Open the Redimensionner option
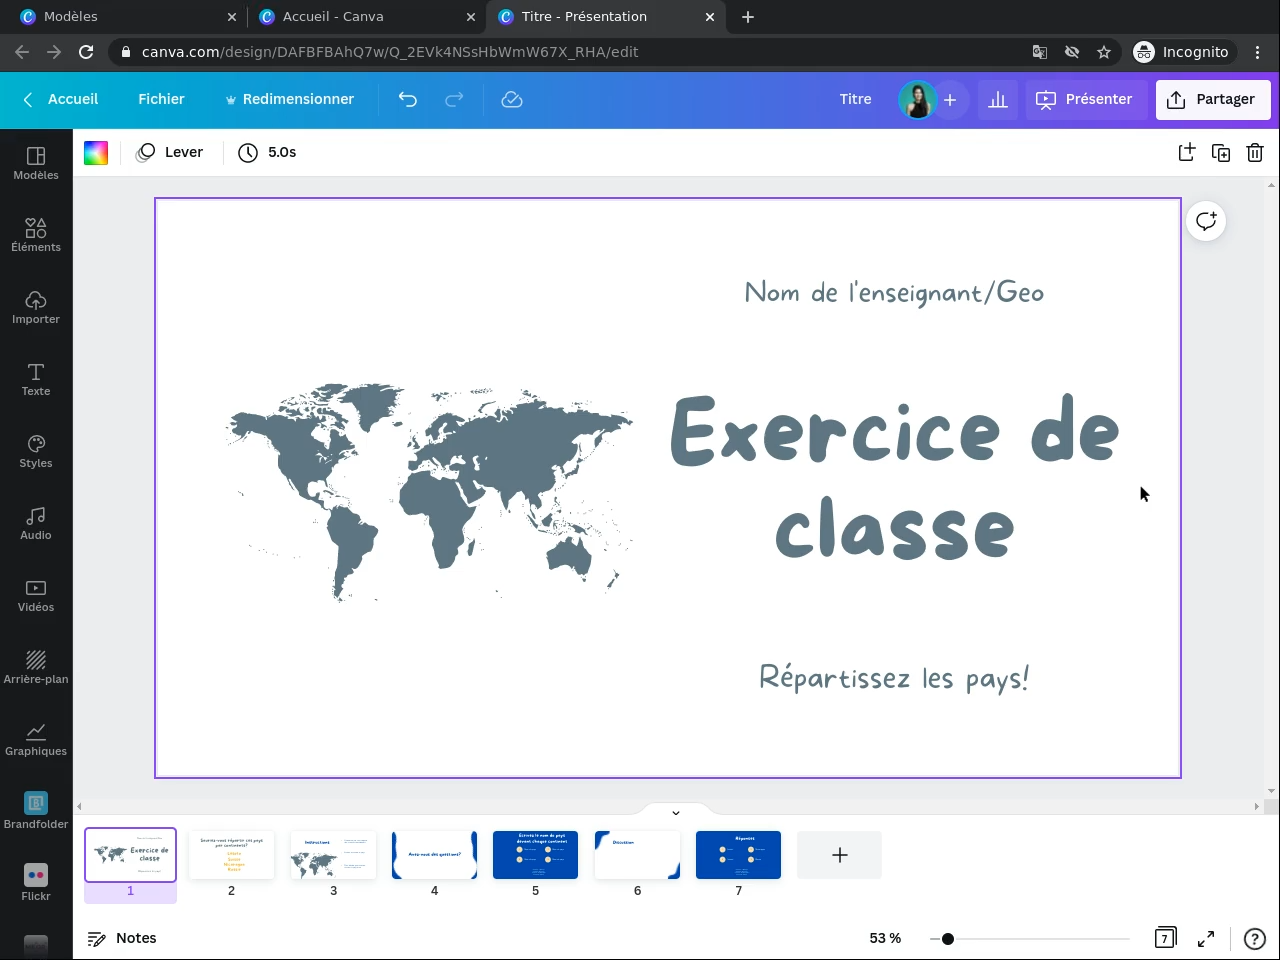Image resolution: width=1280 pixels, height=960 pixels. coord(289,99)
